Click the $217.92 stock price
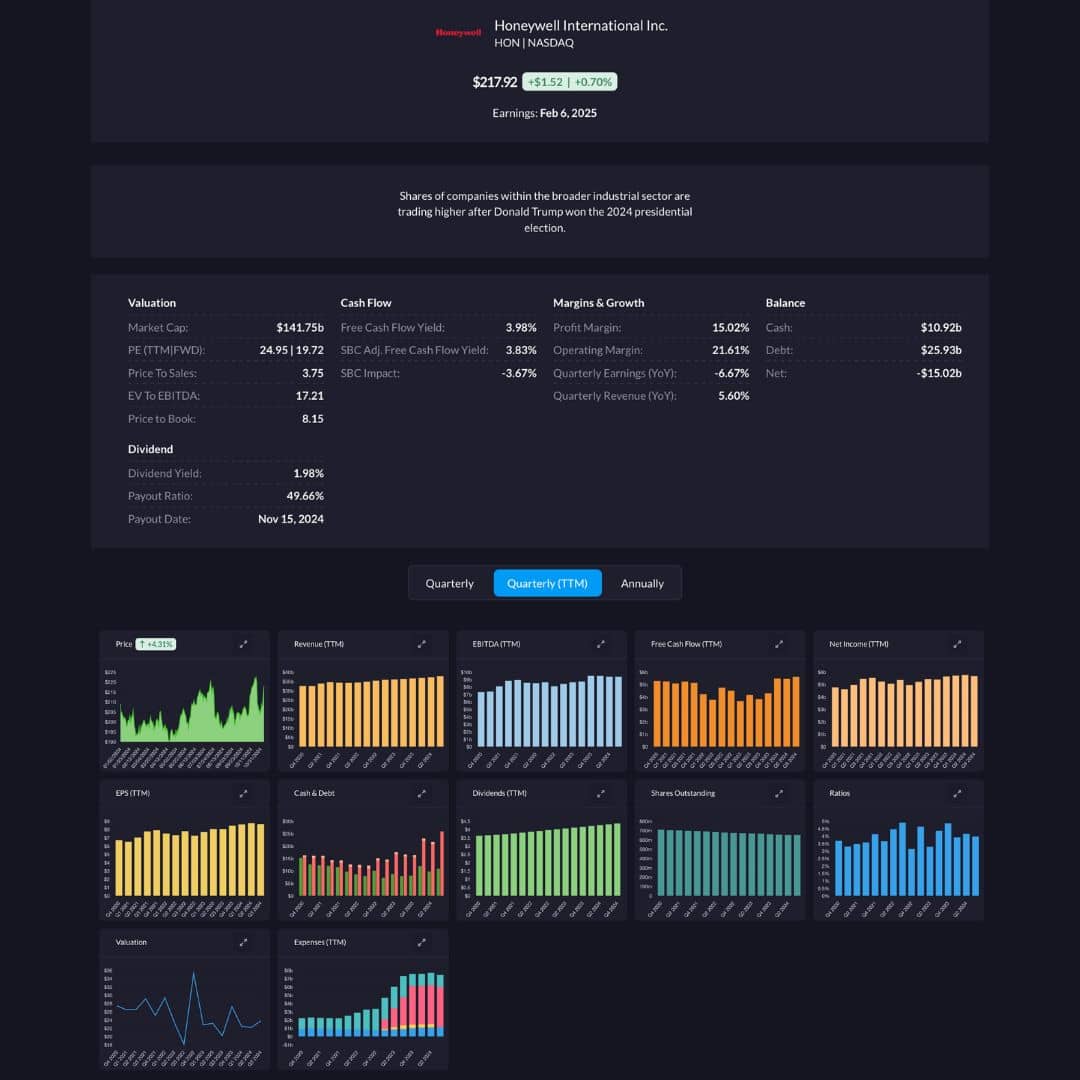Image resolution: width=1080 pixels, height=1080 pixels. [x=495, y=82]
